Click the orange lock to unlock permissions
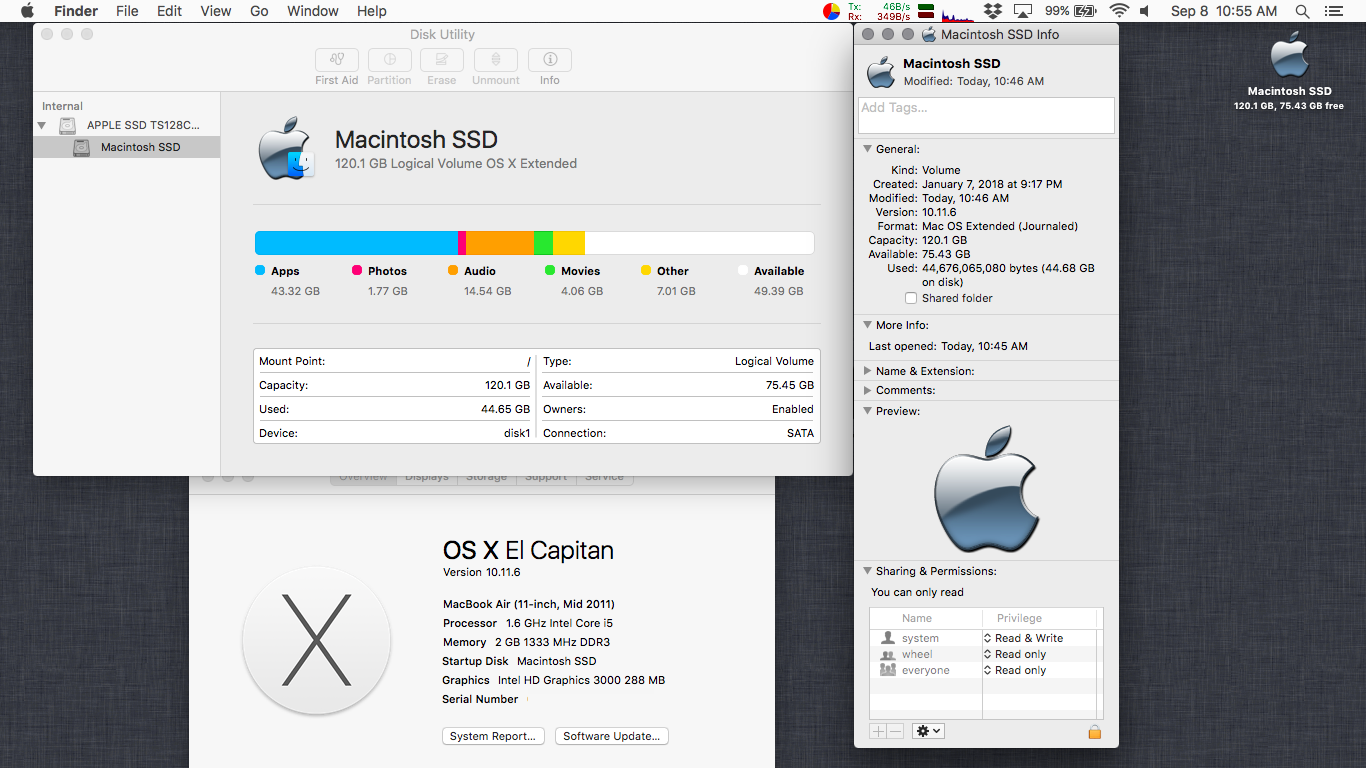 [x=1095, y=731]
